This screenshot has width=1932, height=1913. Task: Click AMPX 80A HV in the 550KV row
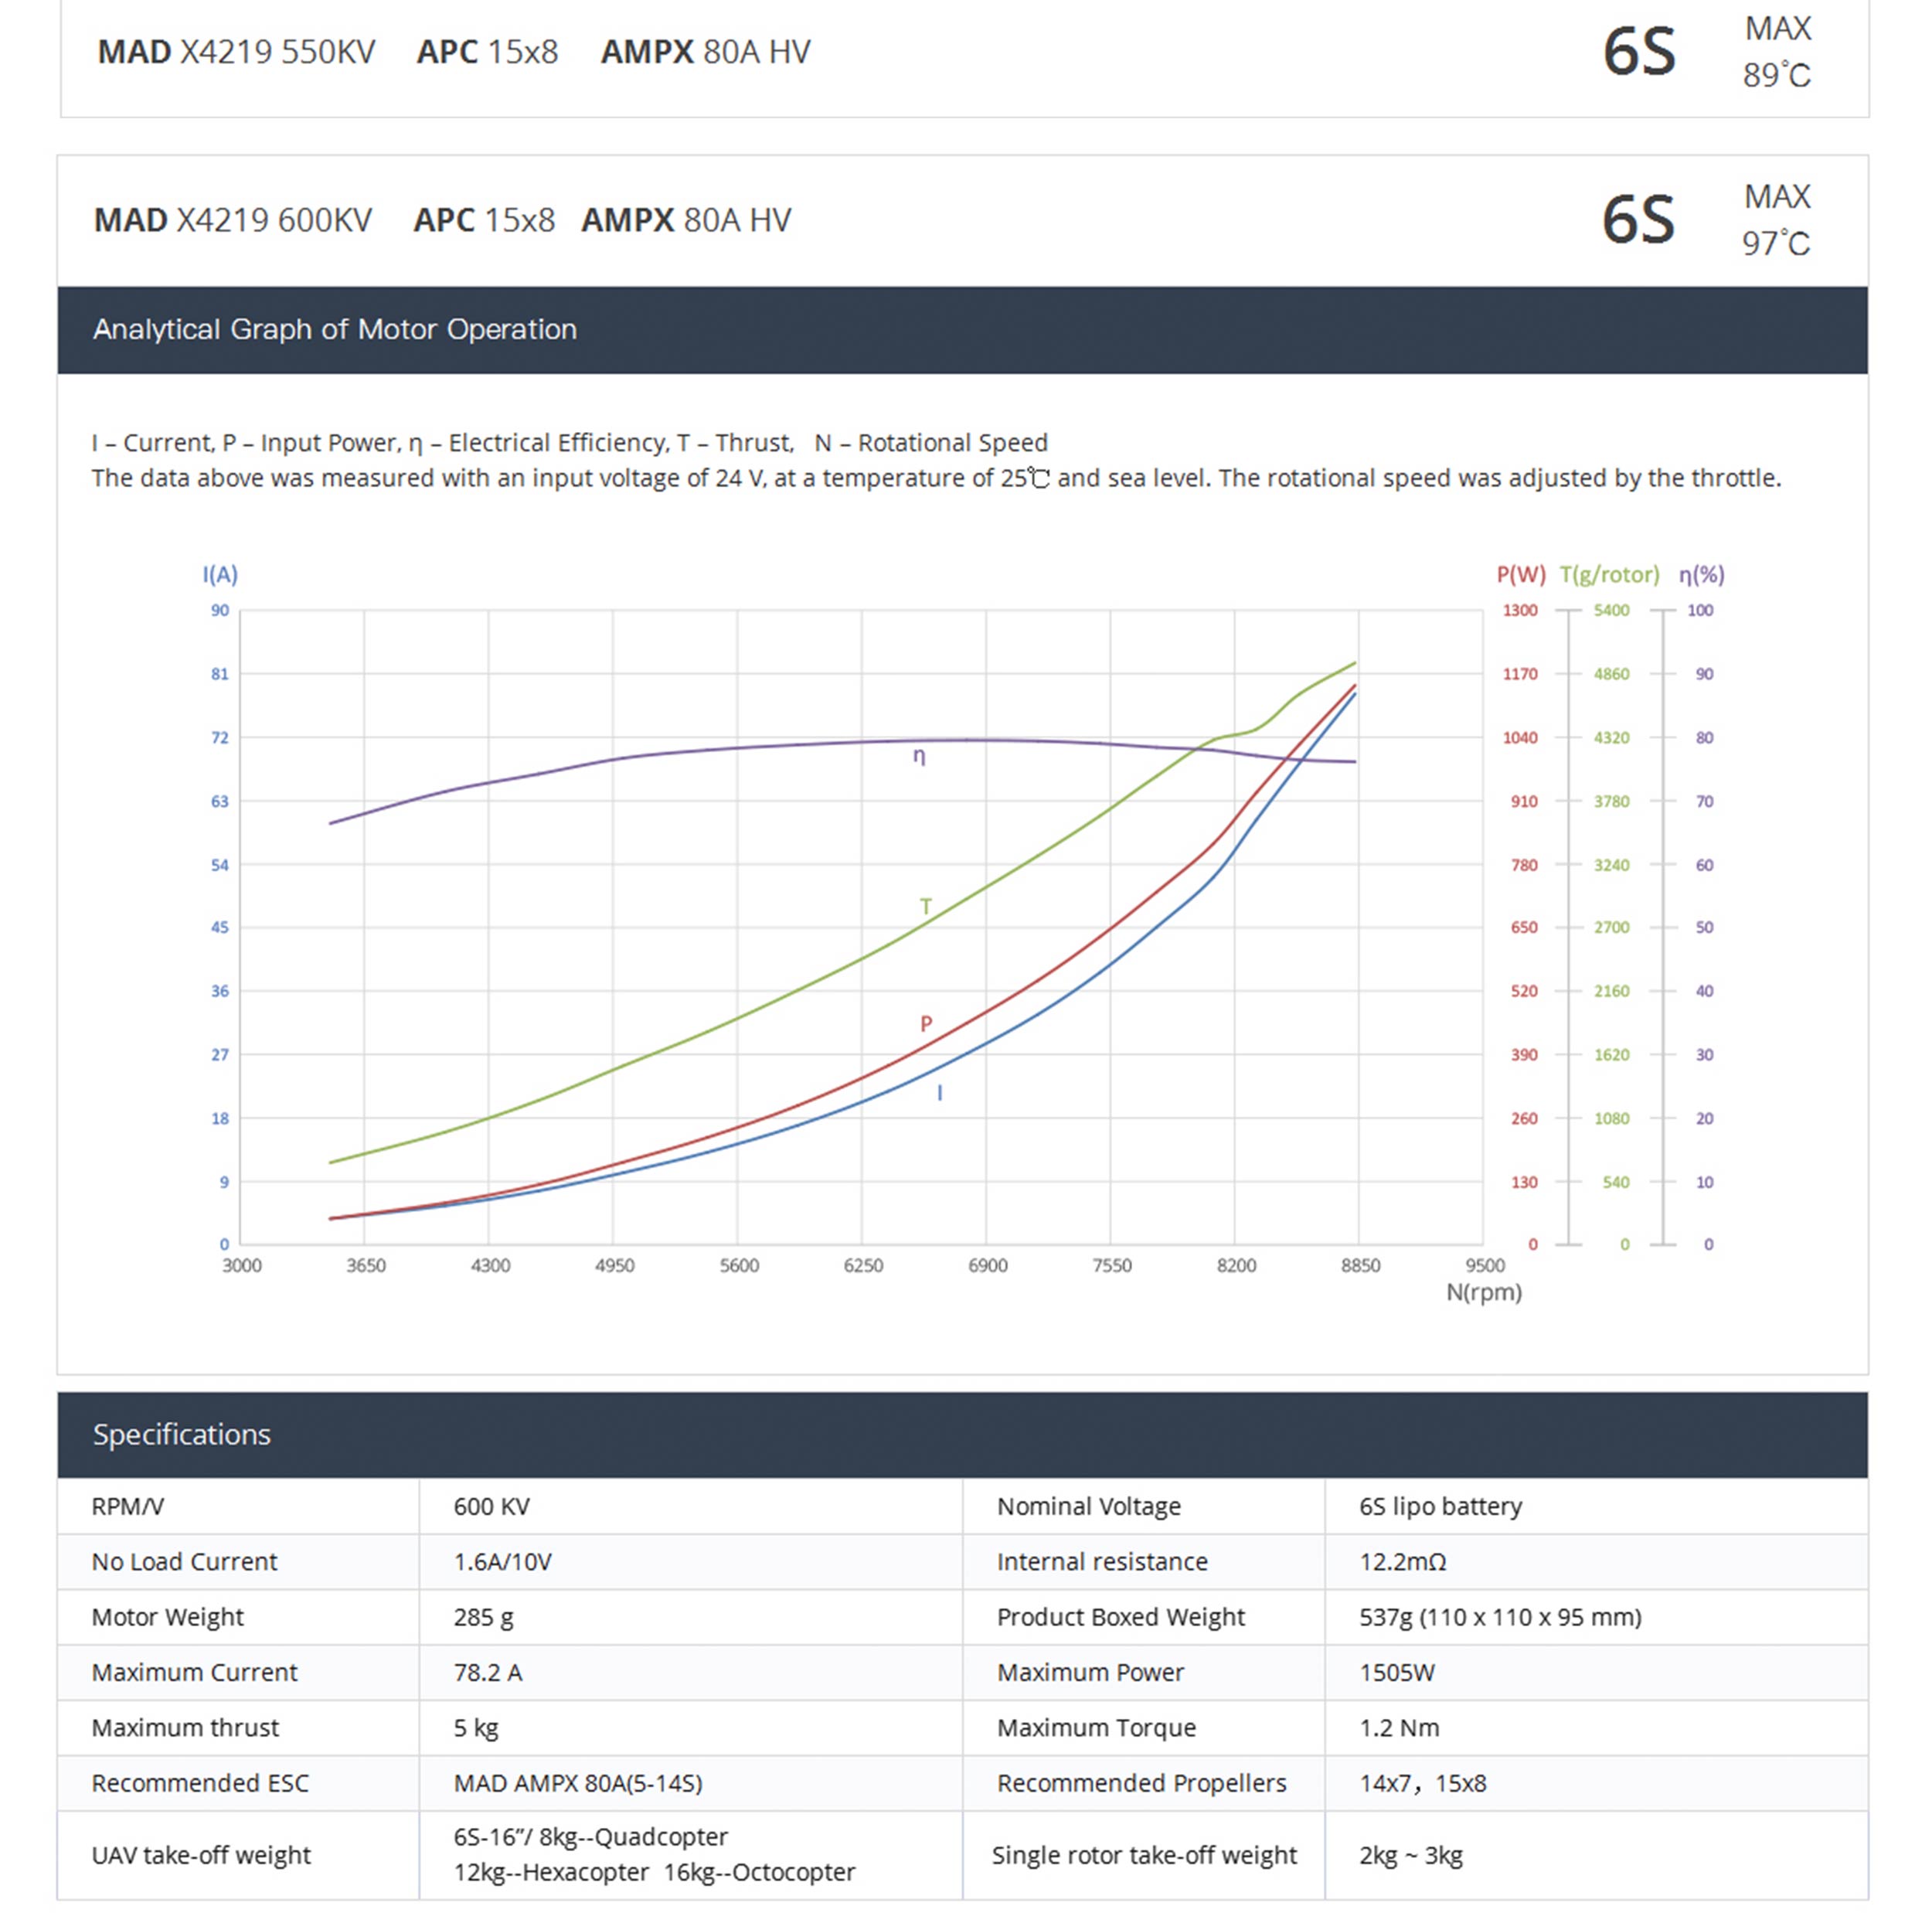tap(705, 52)
